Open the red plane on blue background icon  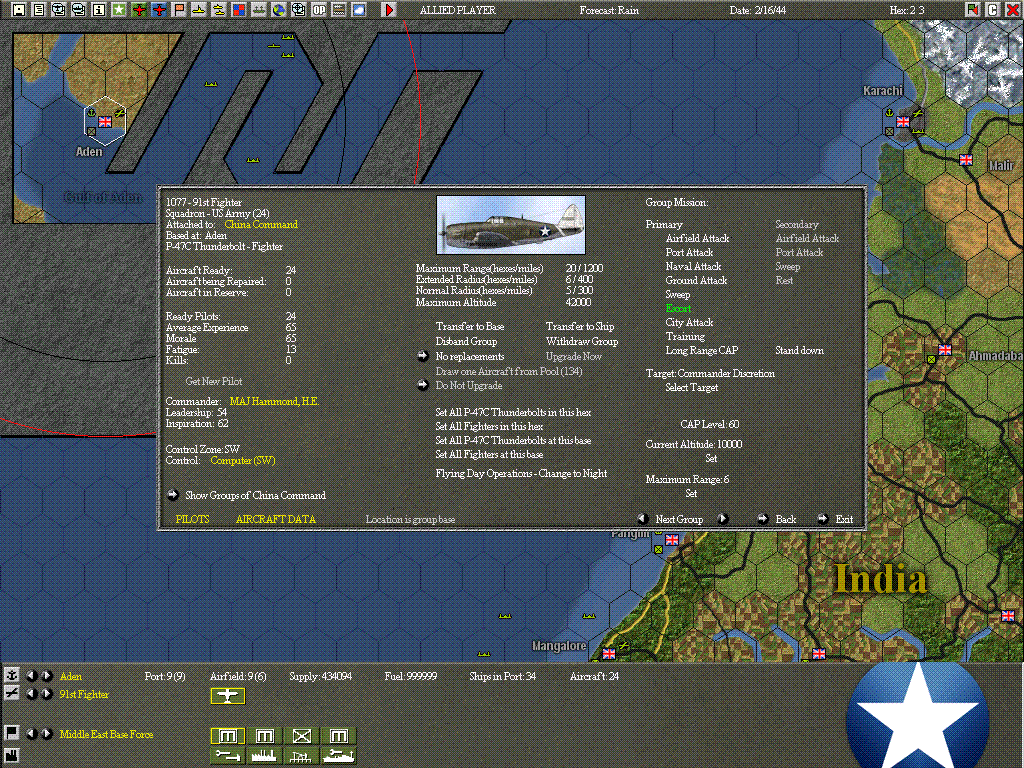click(x=159, y=9)
